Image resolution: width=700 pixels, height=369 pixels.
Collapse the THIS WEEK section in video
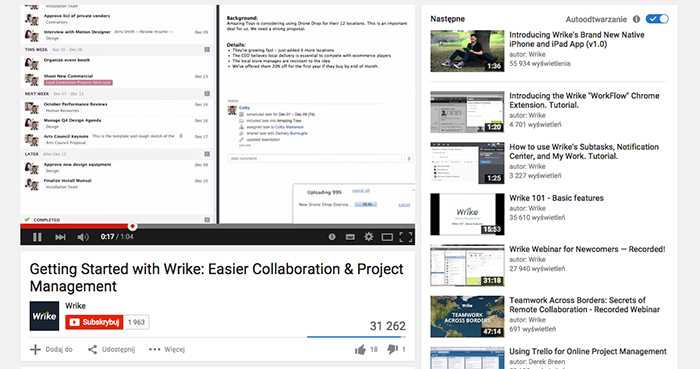pos(207,50)
